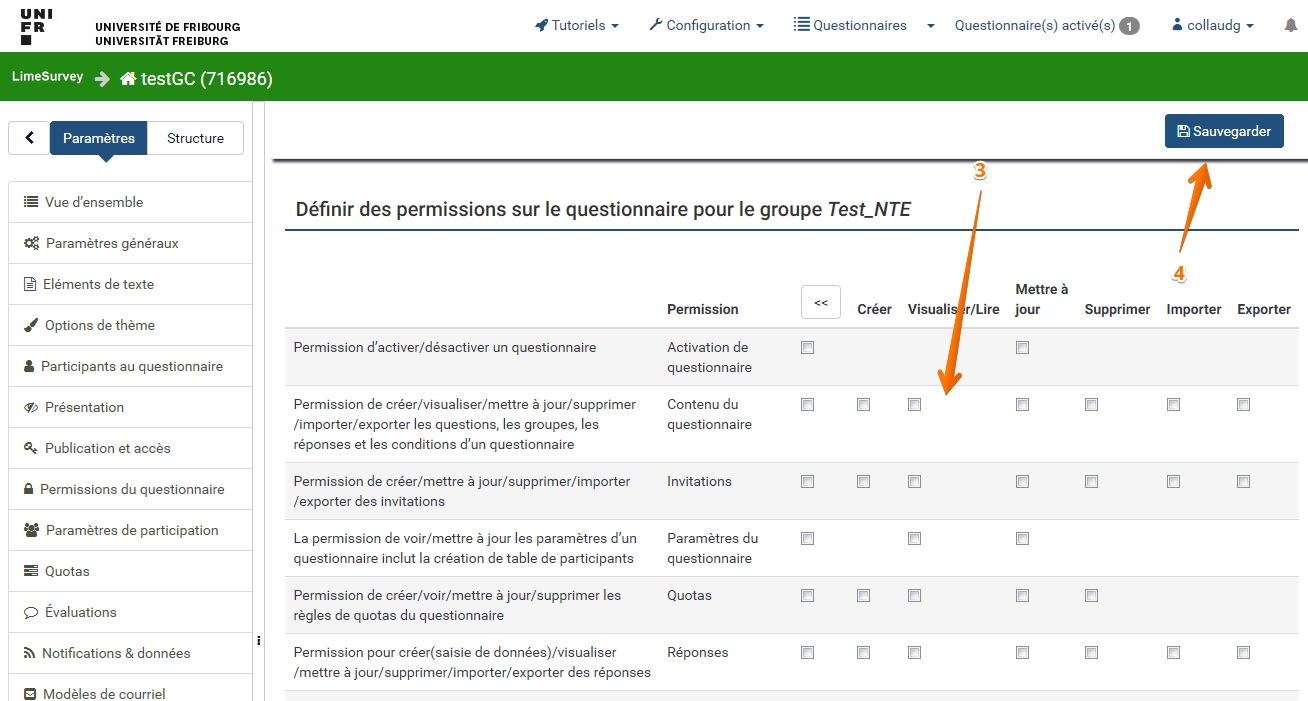
Task: Enable Créer for Contenu du questionnaire
Action: click(x=864, y=405)
